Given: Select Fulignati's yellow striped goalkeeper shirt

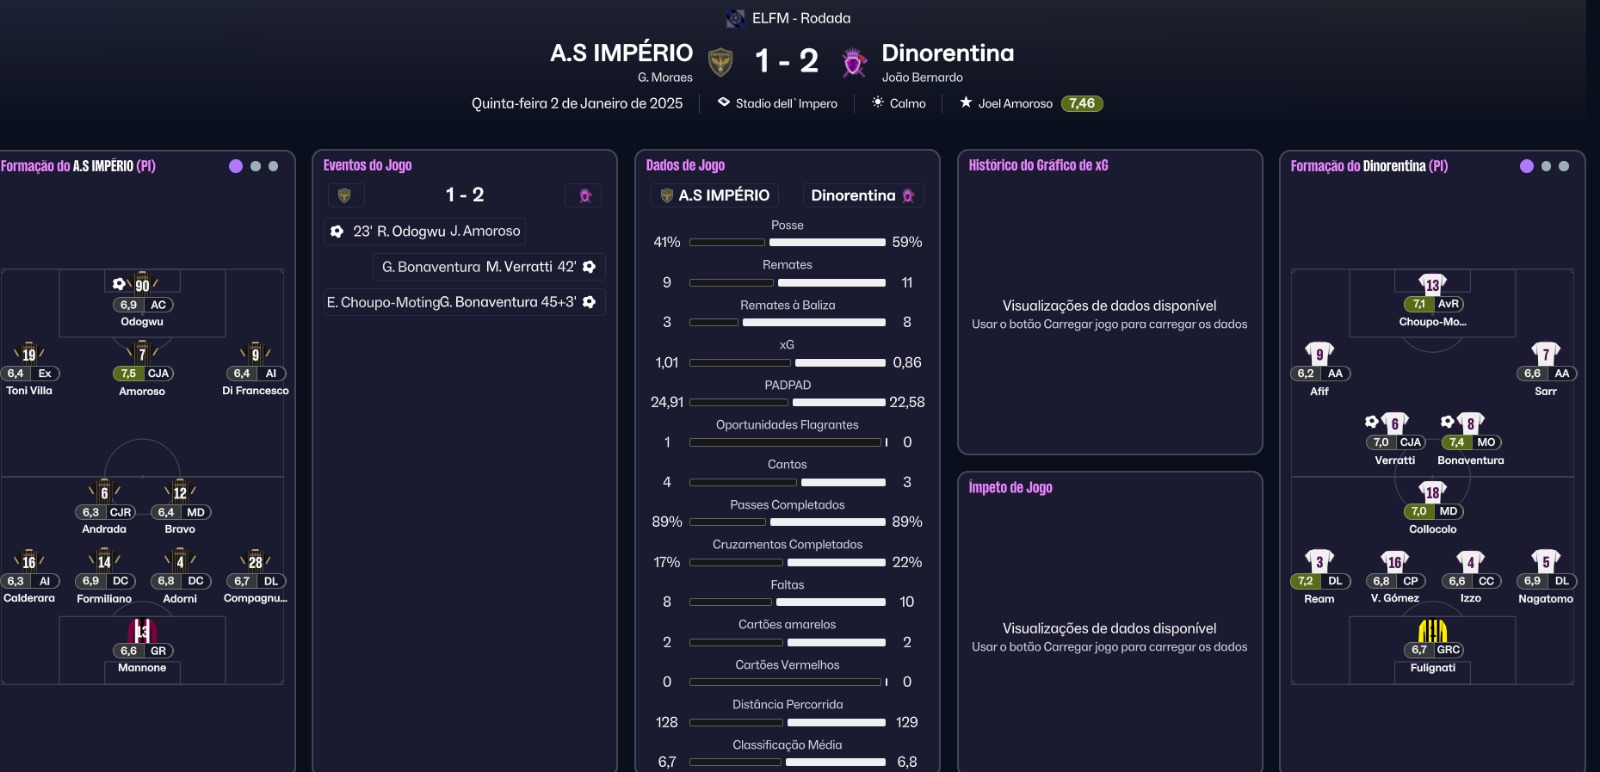Looking at the screenshot, I should pyautogui.click(x=1432, y=631).
